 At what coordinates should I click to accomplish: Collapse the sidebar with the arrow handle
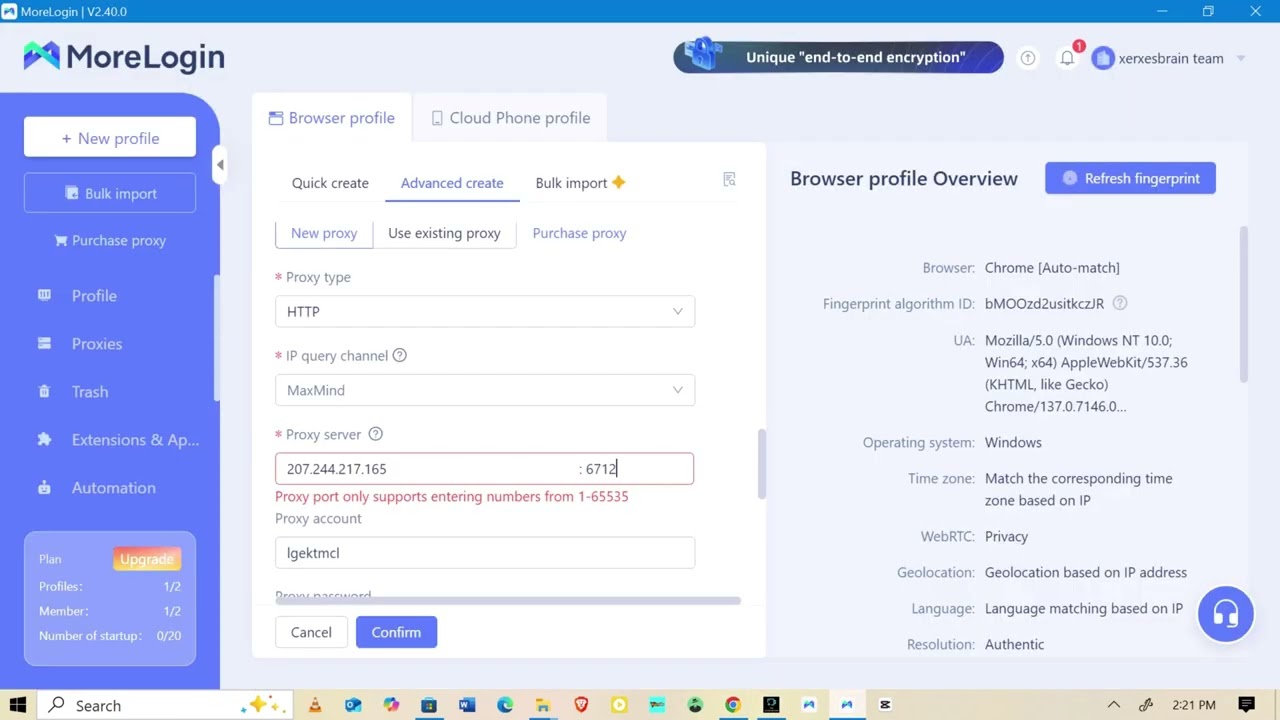point(220,165)
